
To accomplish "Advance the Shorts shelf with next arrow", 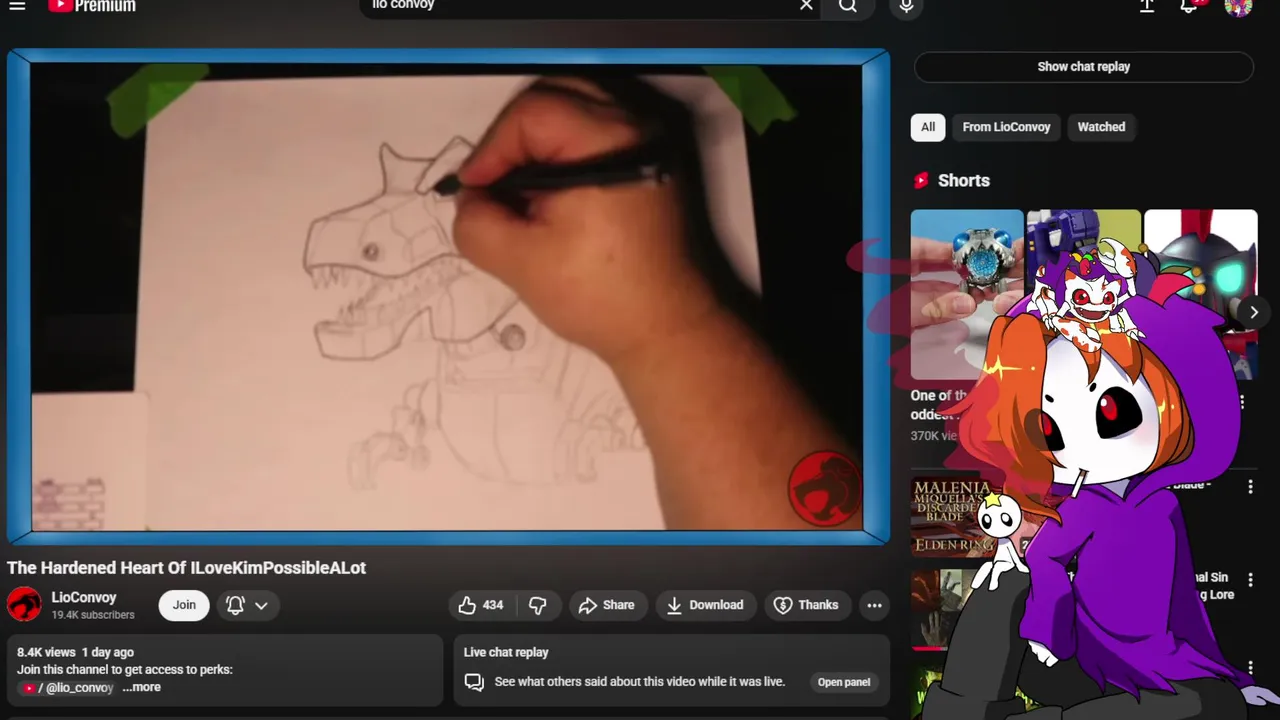I will [x=1253, y=312].
